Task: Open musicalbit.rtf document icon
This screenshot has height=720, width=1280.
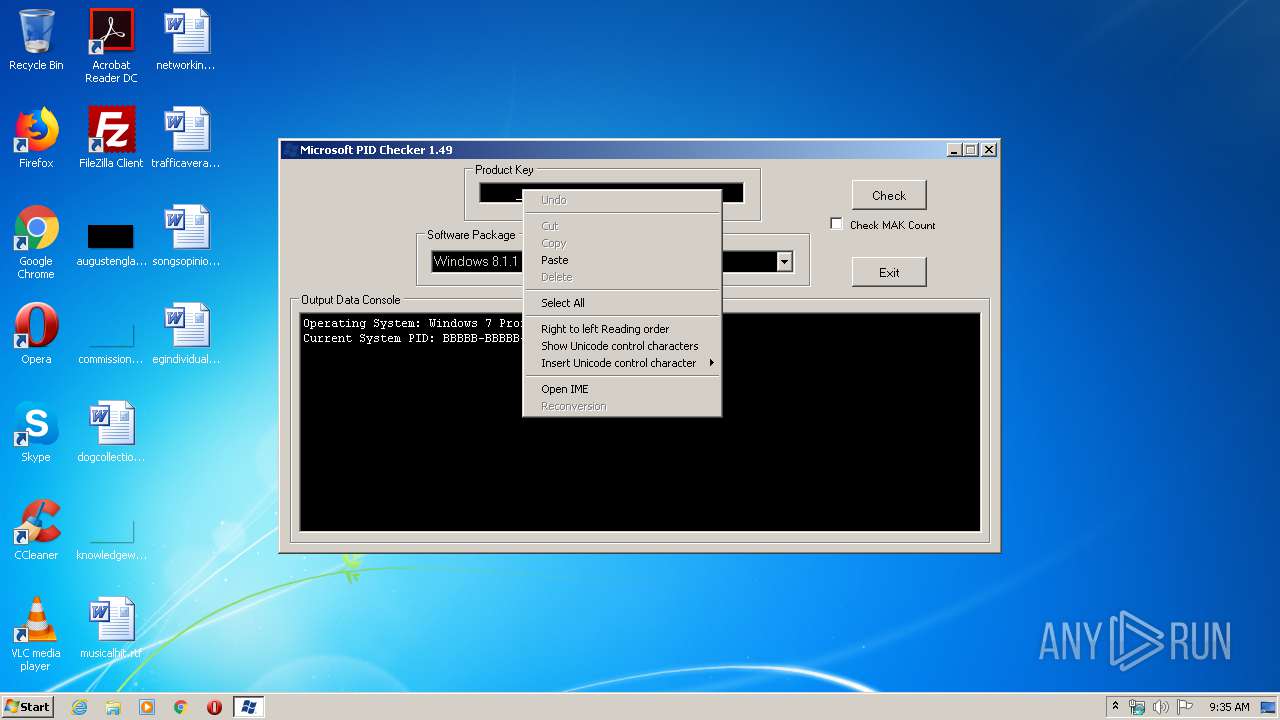Action: coord(111,628)
